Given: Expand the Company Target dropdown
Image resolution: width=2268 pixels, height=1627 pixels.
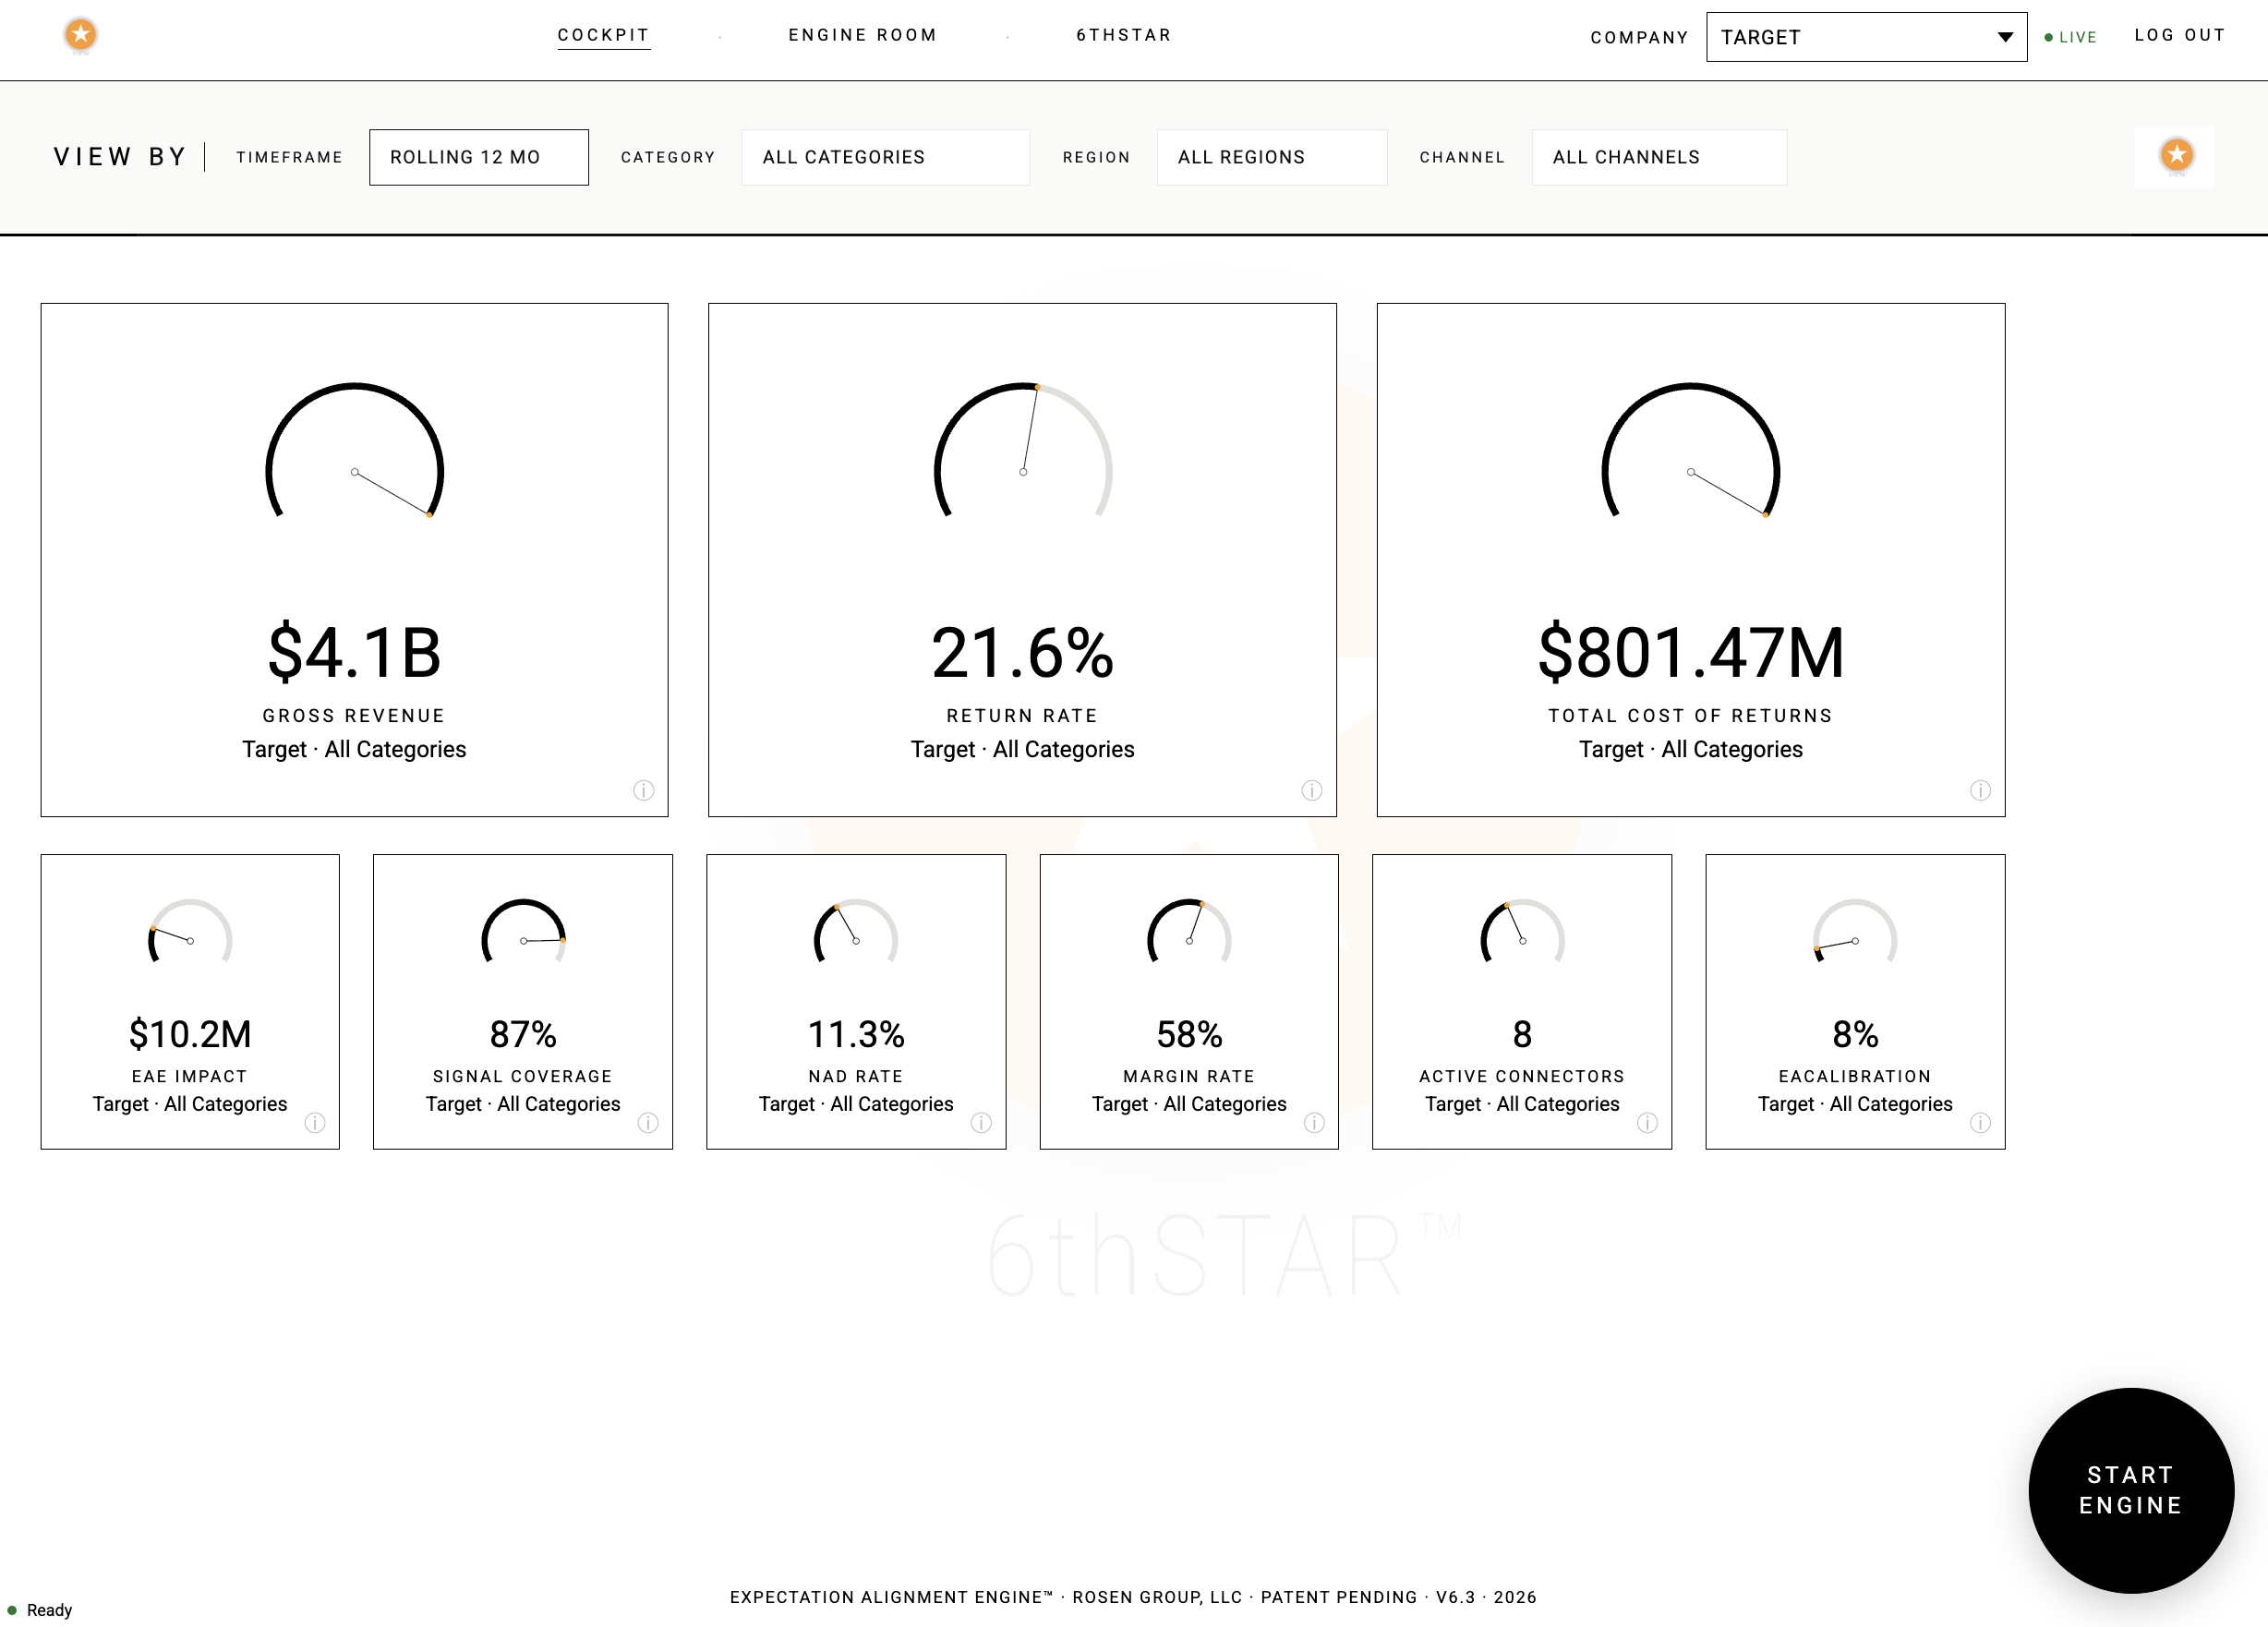Looking at the screenshot, I should (x=1866, y=37).
